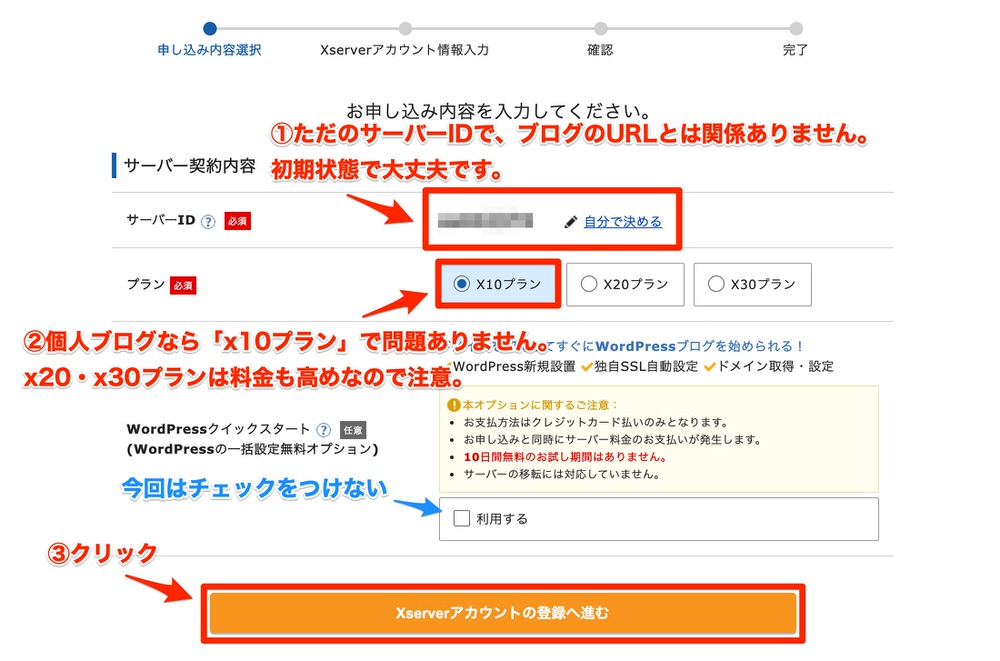Viewport: 1000px width, 661px height.
Task: Click the サーバーID field label
Action: coord(161,221)
